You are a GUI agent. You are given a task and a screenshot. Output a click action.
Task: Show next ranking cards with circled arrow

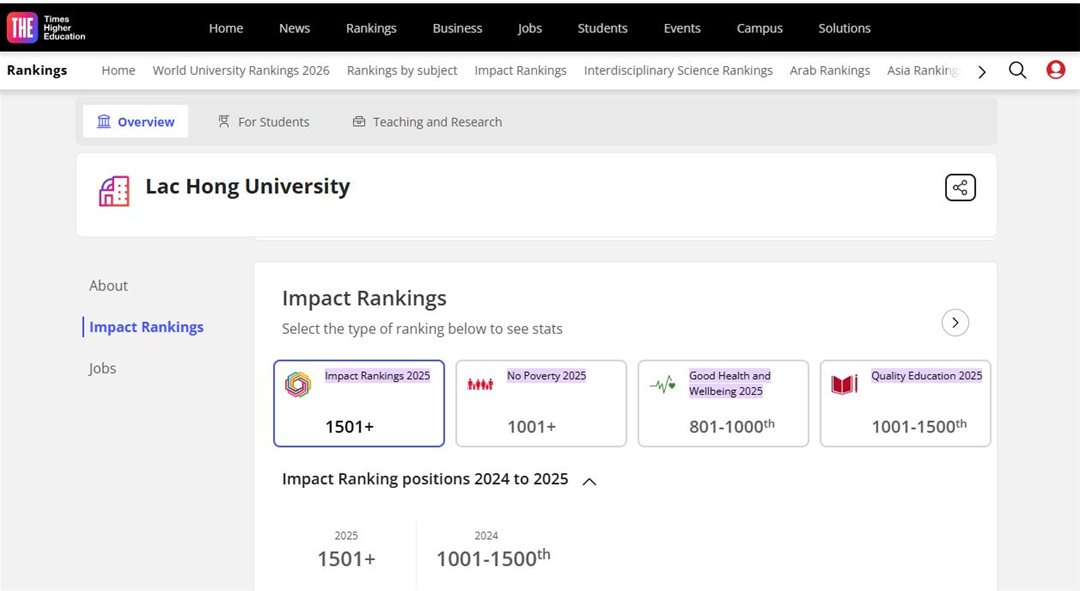pos(955,322)
